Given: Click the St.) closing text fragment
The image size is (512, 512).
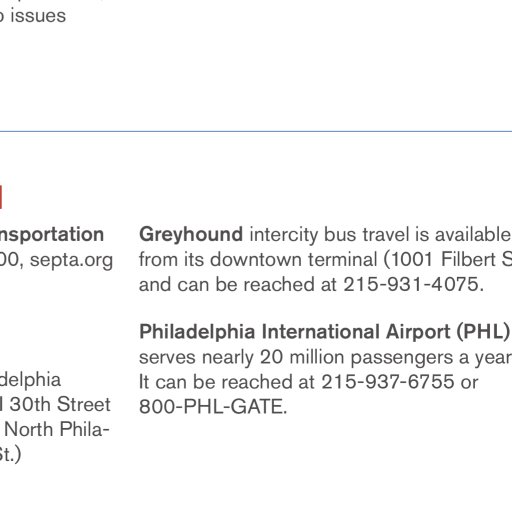Looking at the screenshot, I should click(x=10, y=454).
